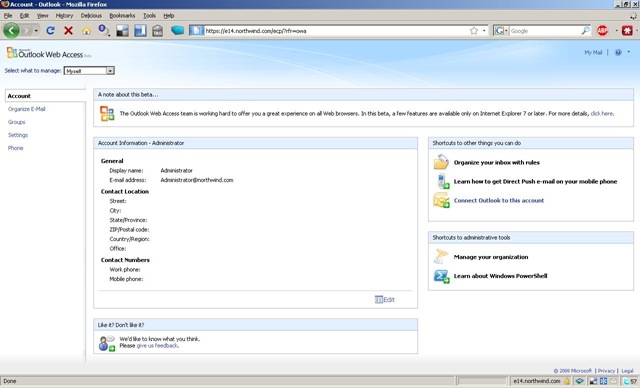
Task: Open the Privacy link in the footer
Action: point(606,371)
